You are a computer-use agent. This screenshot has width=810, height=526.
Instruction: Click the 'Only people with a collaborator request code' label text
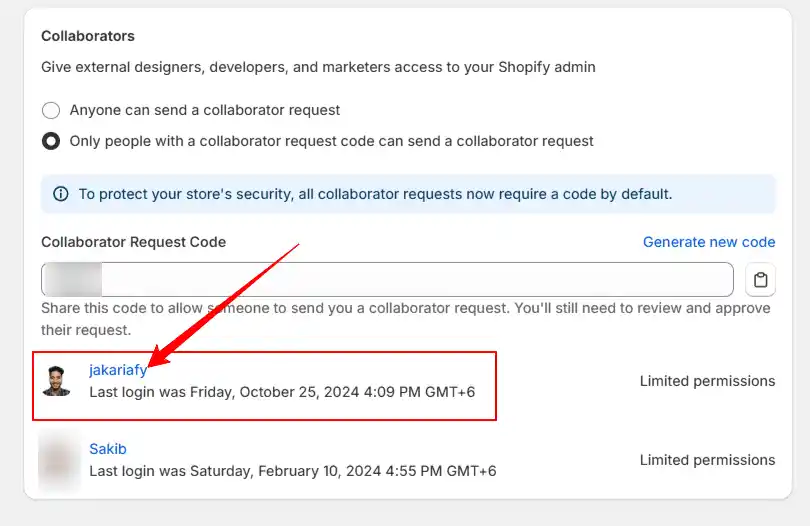coord(332,141)
